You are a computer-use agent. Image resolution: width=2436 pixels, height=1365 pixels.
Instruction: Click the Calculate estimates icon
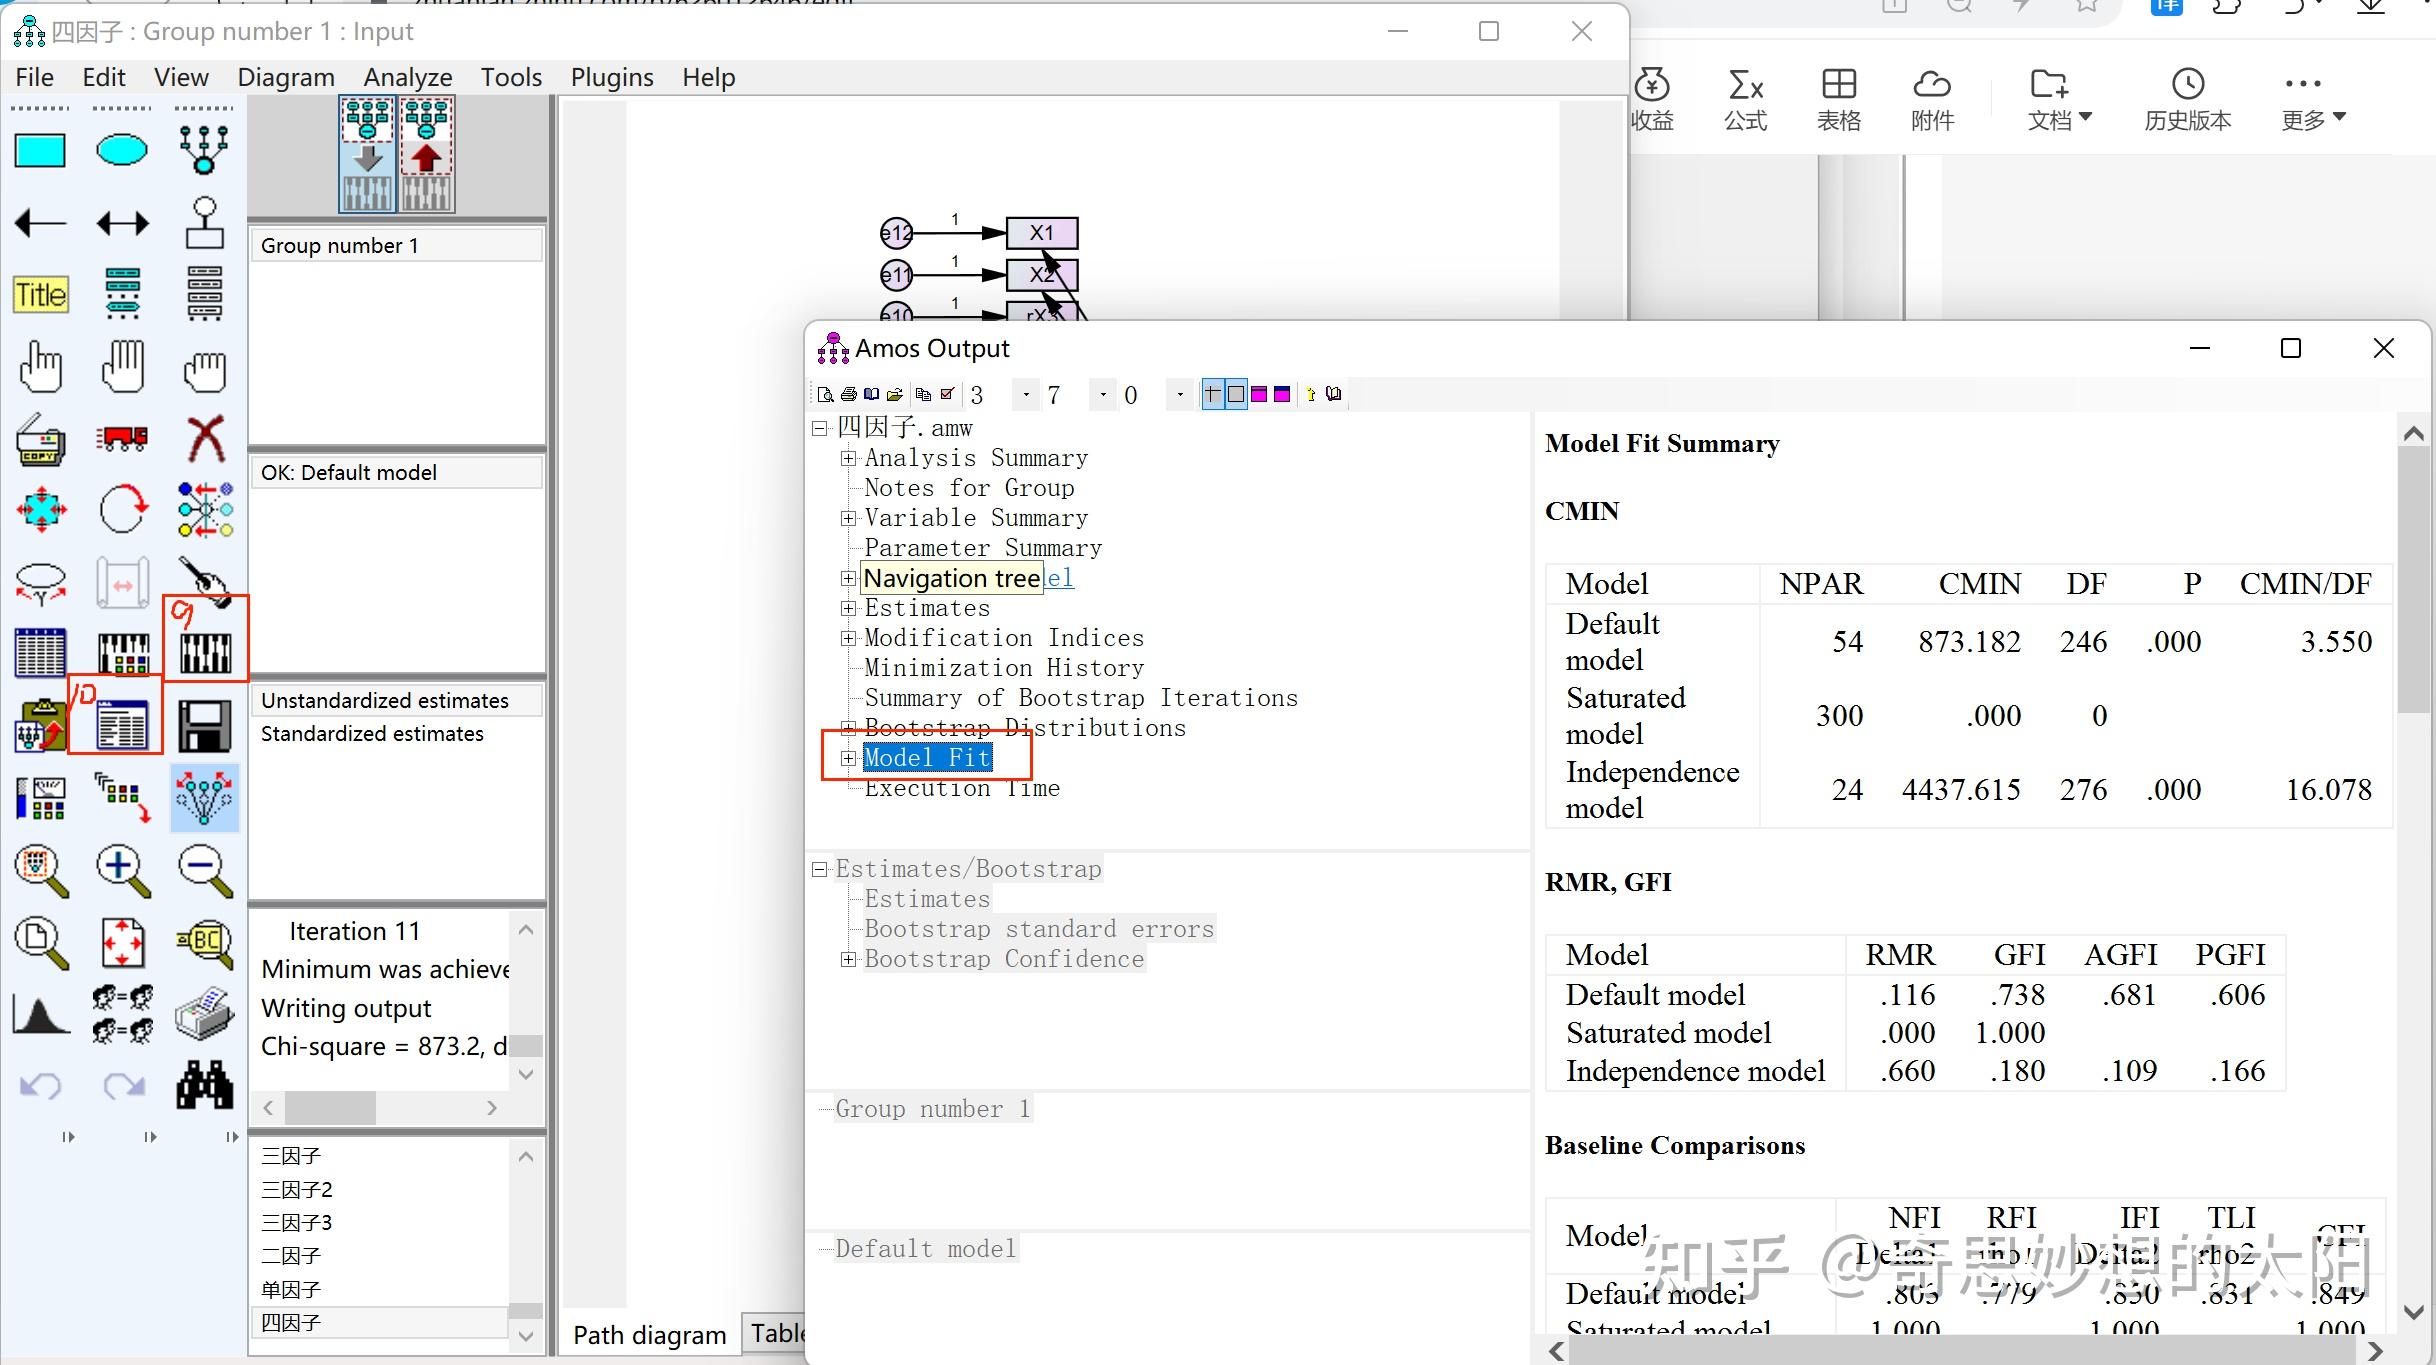(205, 653)
